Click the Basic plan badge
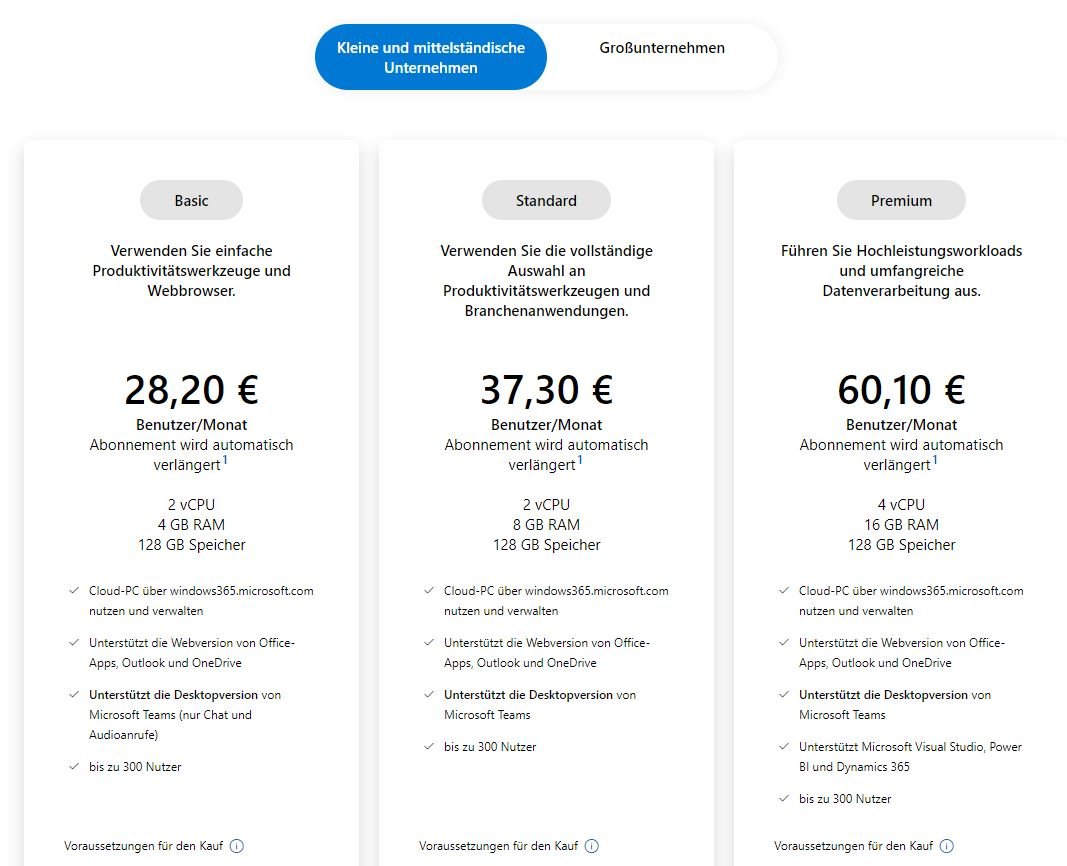 click(x=190, y=200)
